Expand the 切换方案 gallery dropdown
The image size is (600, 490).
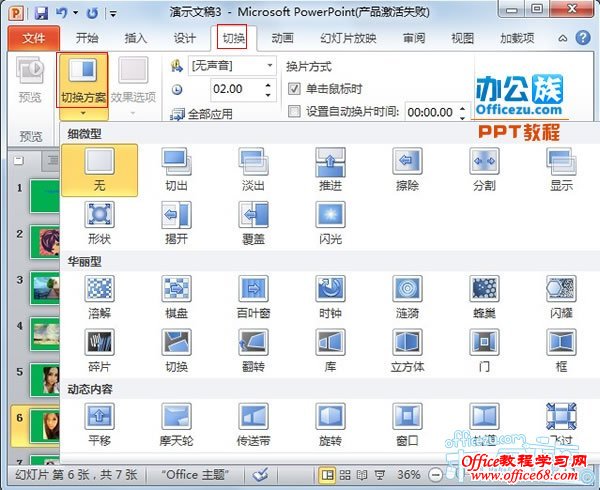(x=83, y=113)
